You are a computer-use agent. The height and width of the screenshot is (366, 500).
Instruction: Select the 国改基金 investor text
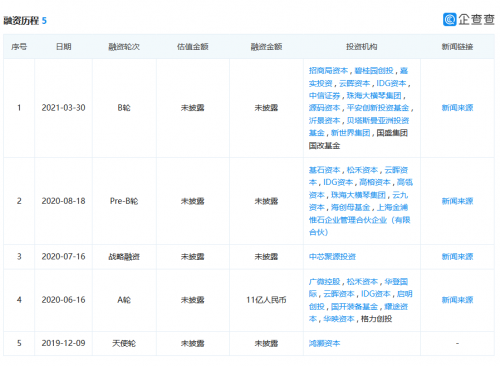coord(324,146)
